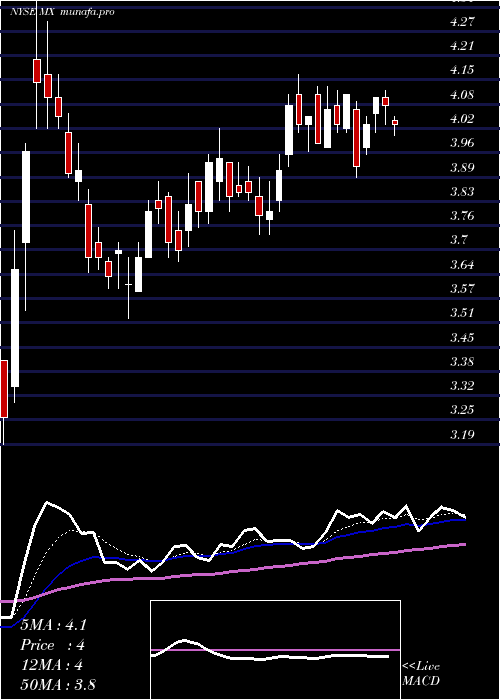Select the 3.32 price axis label
This screenshot has width=500, height=700.
coord(462,385)
